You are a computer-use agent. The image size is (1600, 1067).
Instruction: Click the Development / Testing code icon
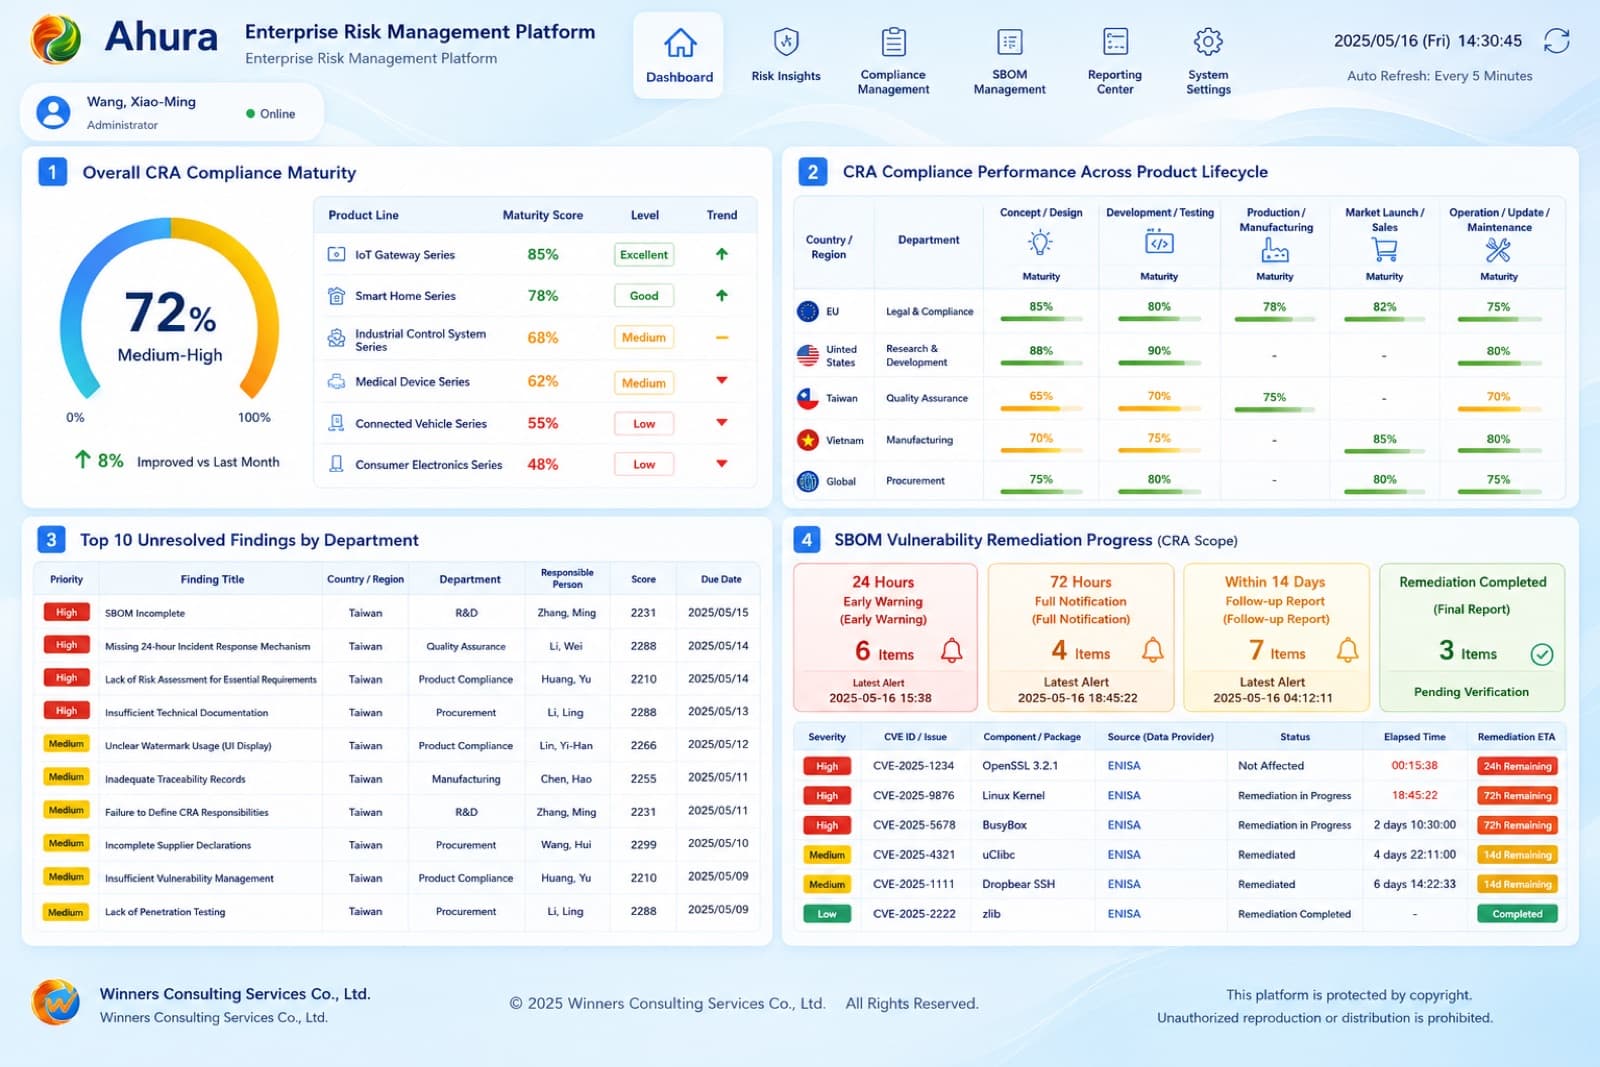[x=1159, y=243]
